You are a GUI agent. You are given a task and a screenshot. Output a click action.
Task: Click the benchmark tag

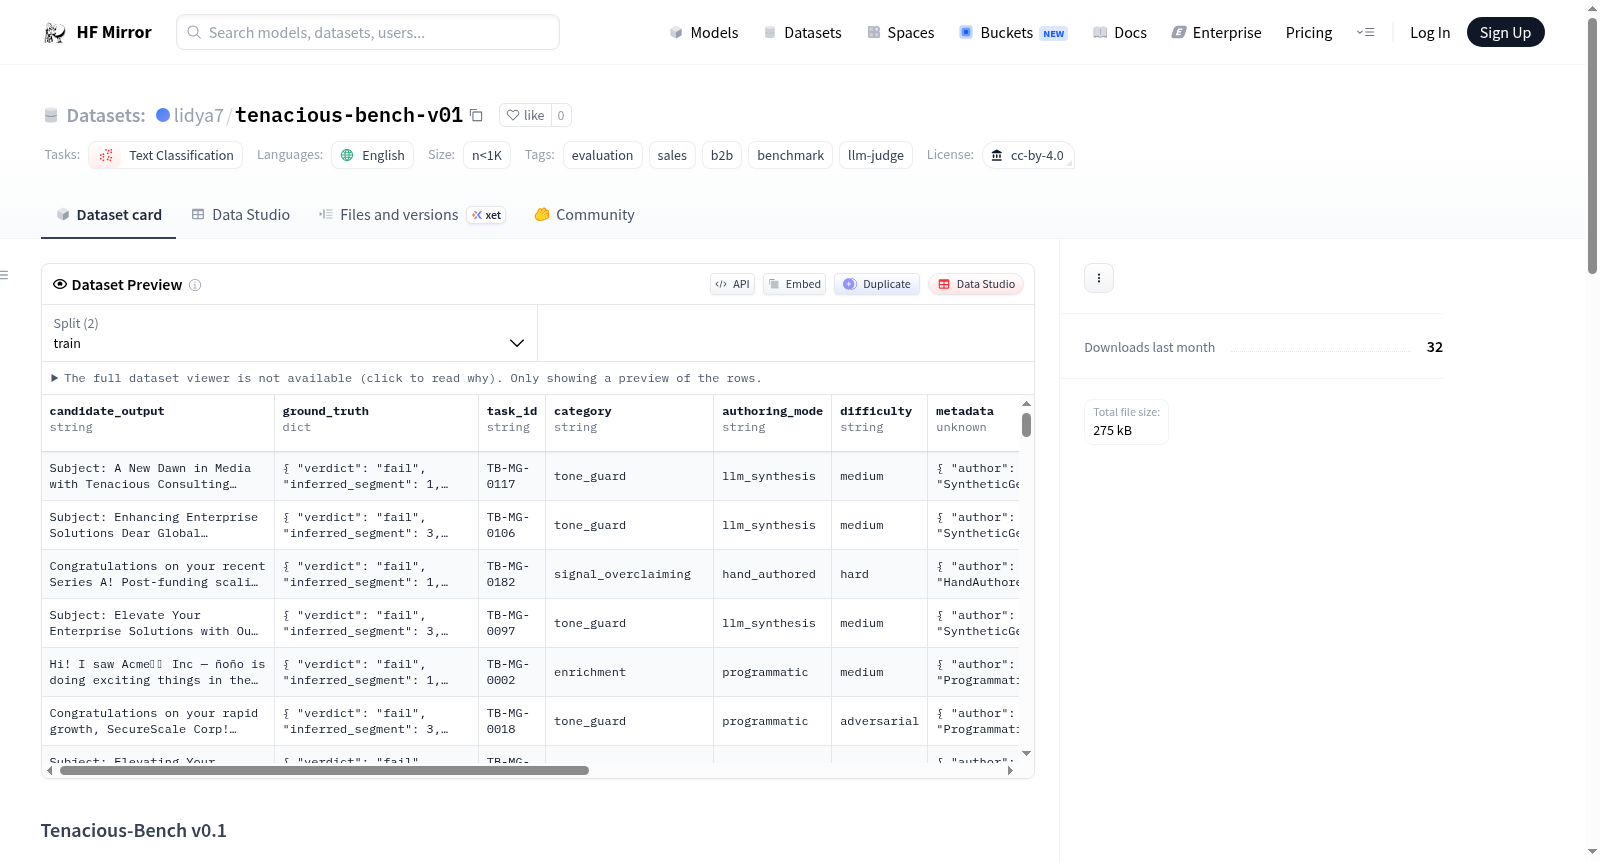click(x=790, y=155)
